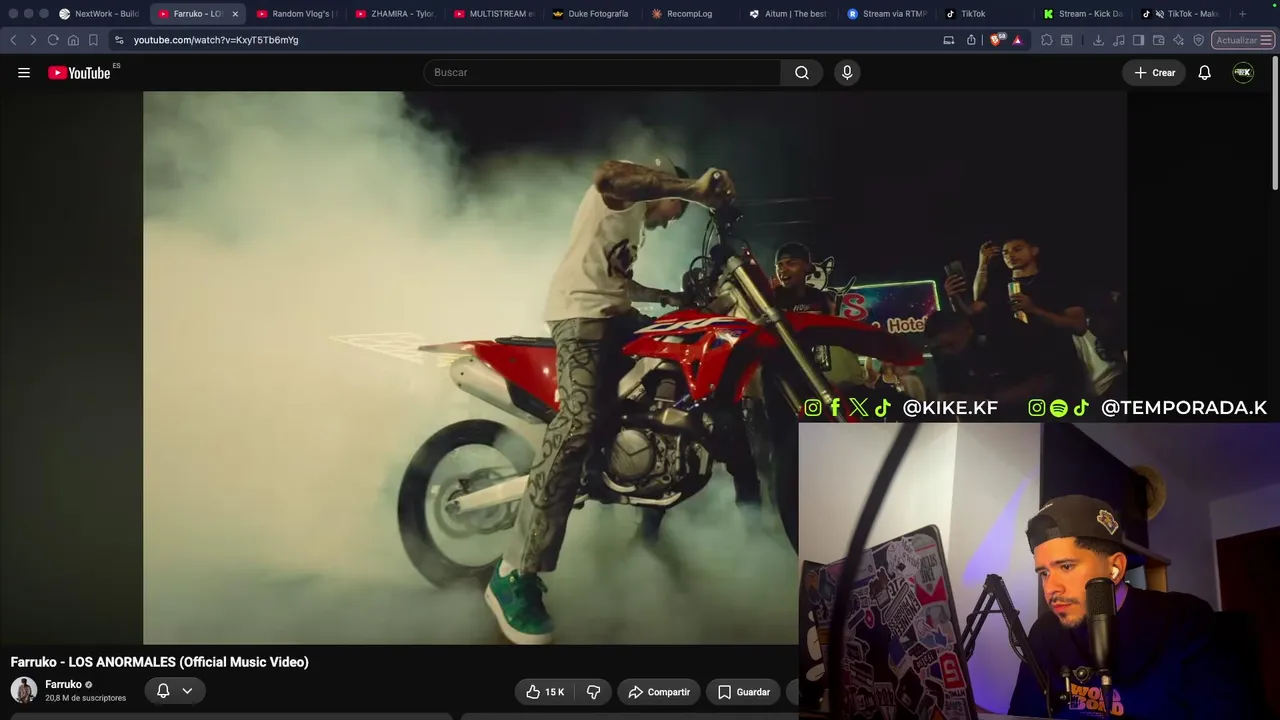The height and width of the screenshot is (720, 1280).
Task: Bookmark this page in the toolbar
Action: 93,40
